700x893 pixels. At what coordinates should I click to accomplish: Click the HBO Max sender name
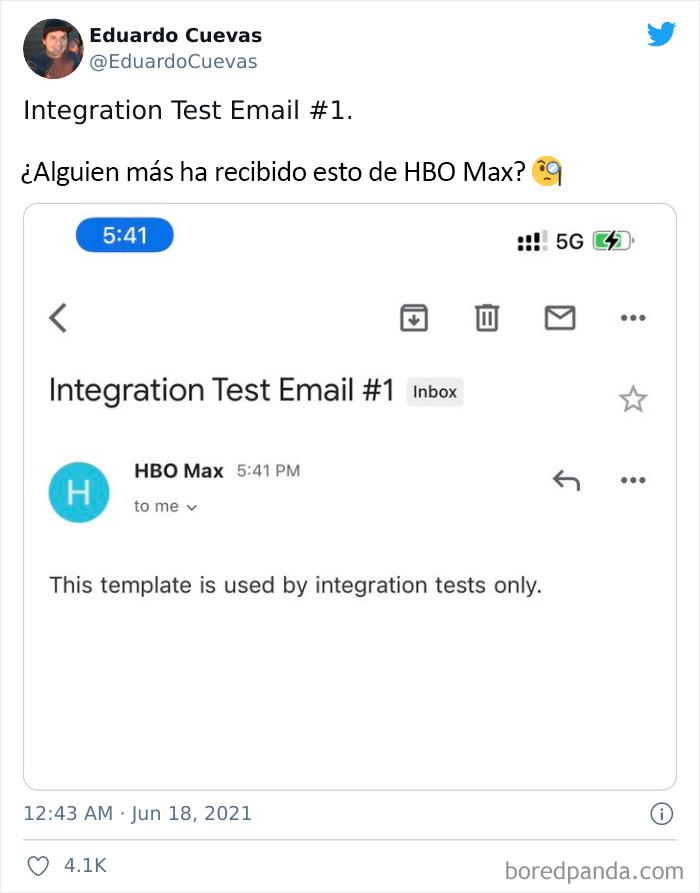pos(179,471)
